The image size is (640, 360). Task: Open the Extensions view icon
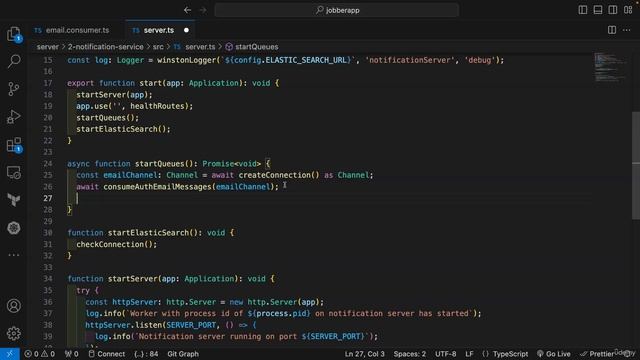14,144
